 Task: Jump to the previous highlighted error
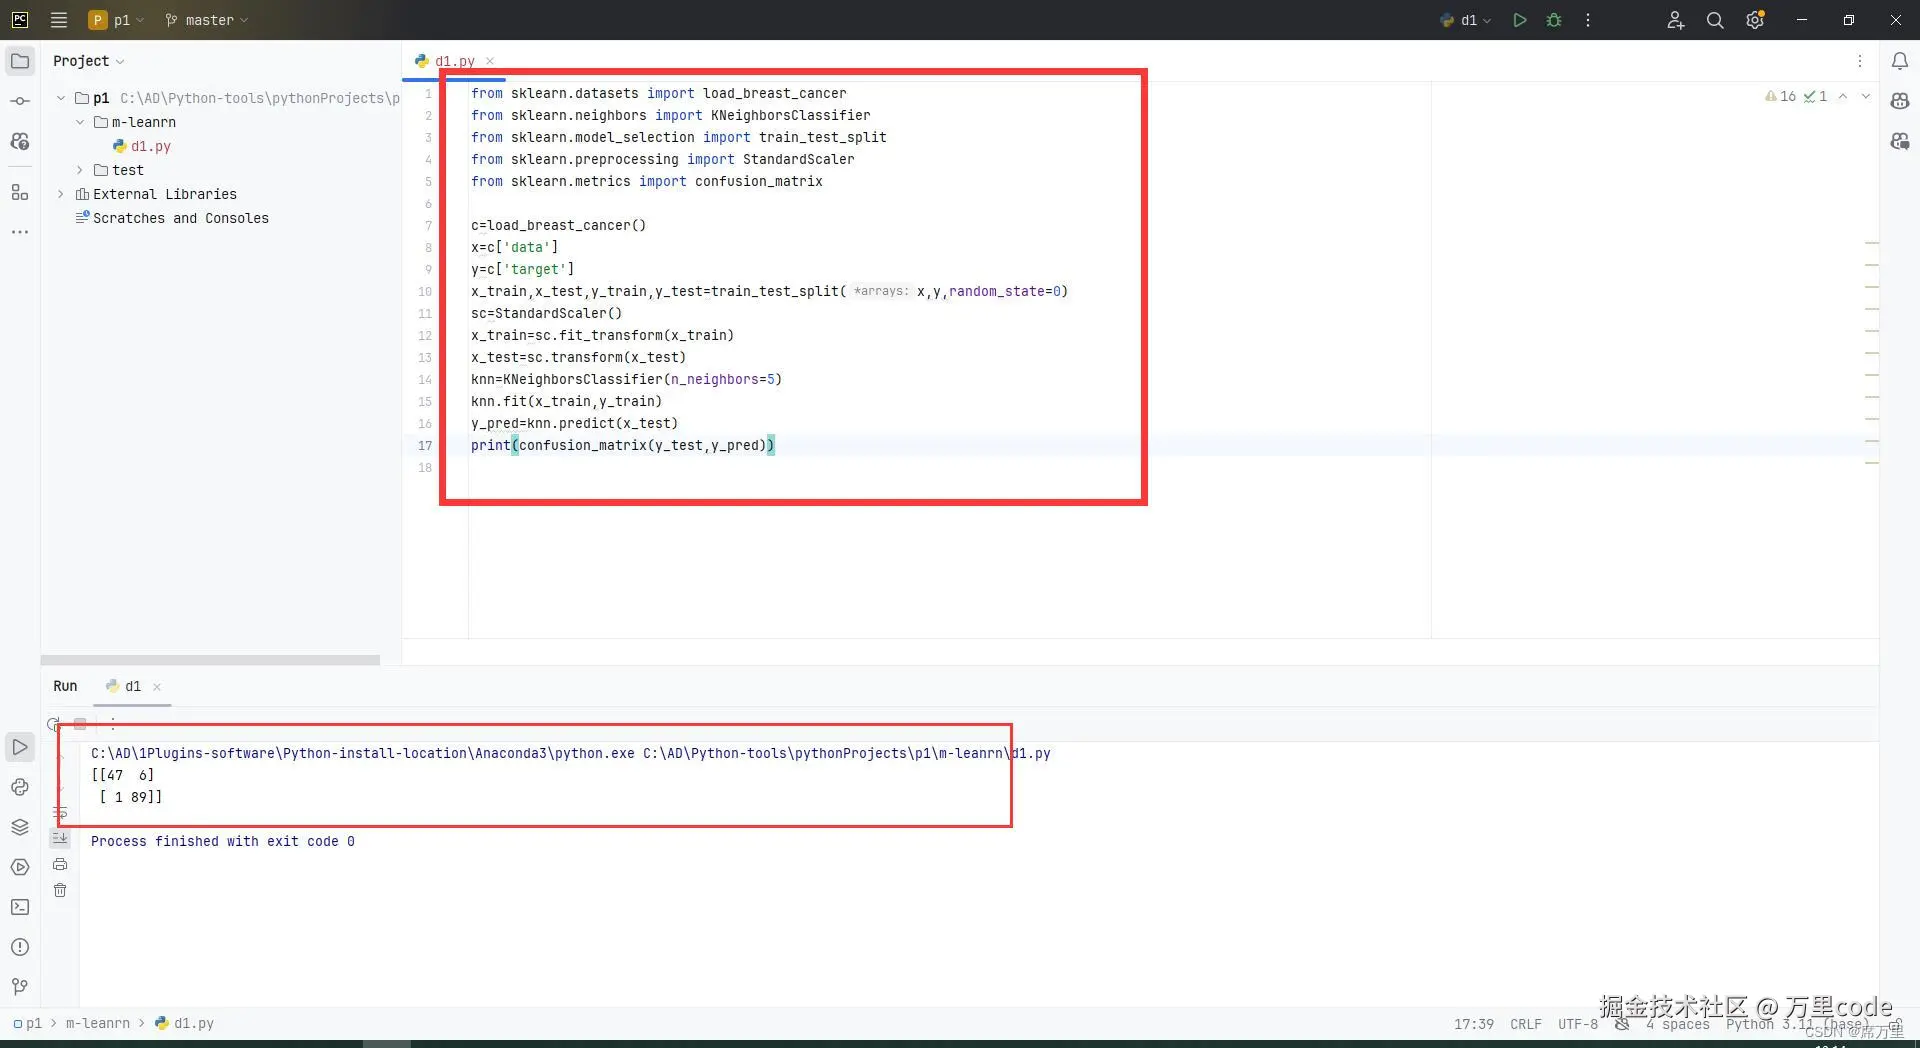coord(1843,96)
